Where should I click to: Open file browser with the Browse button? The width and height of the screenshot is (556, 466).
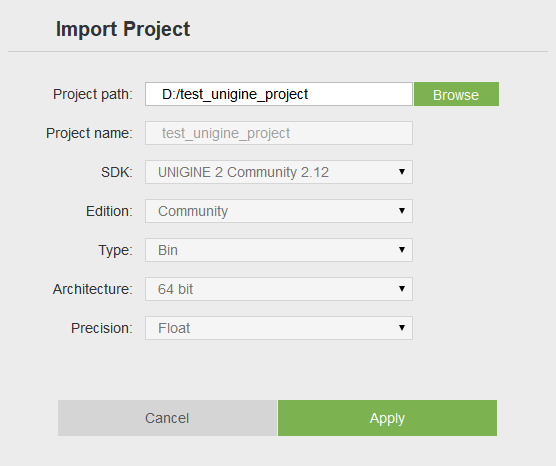tap(456, 94)
